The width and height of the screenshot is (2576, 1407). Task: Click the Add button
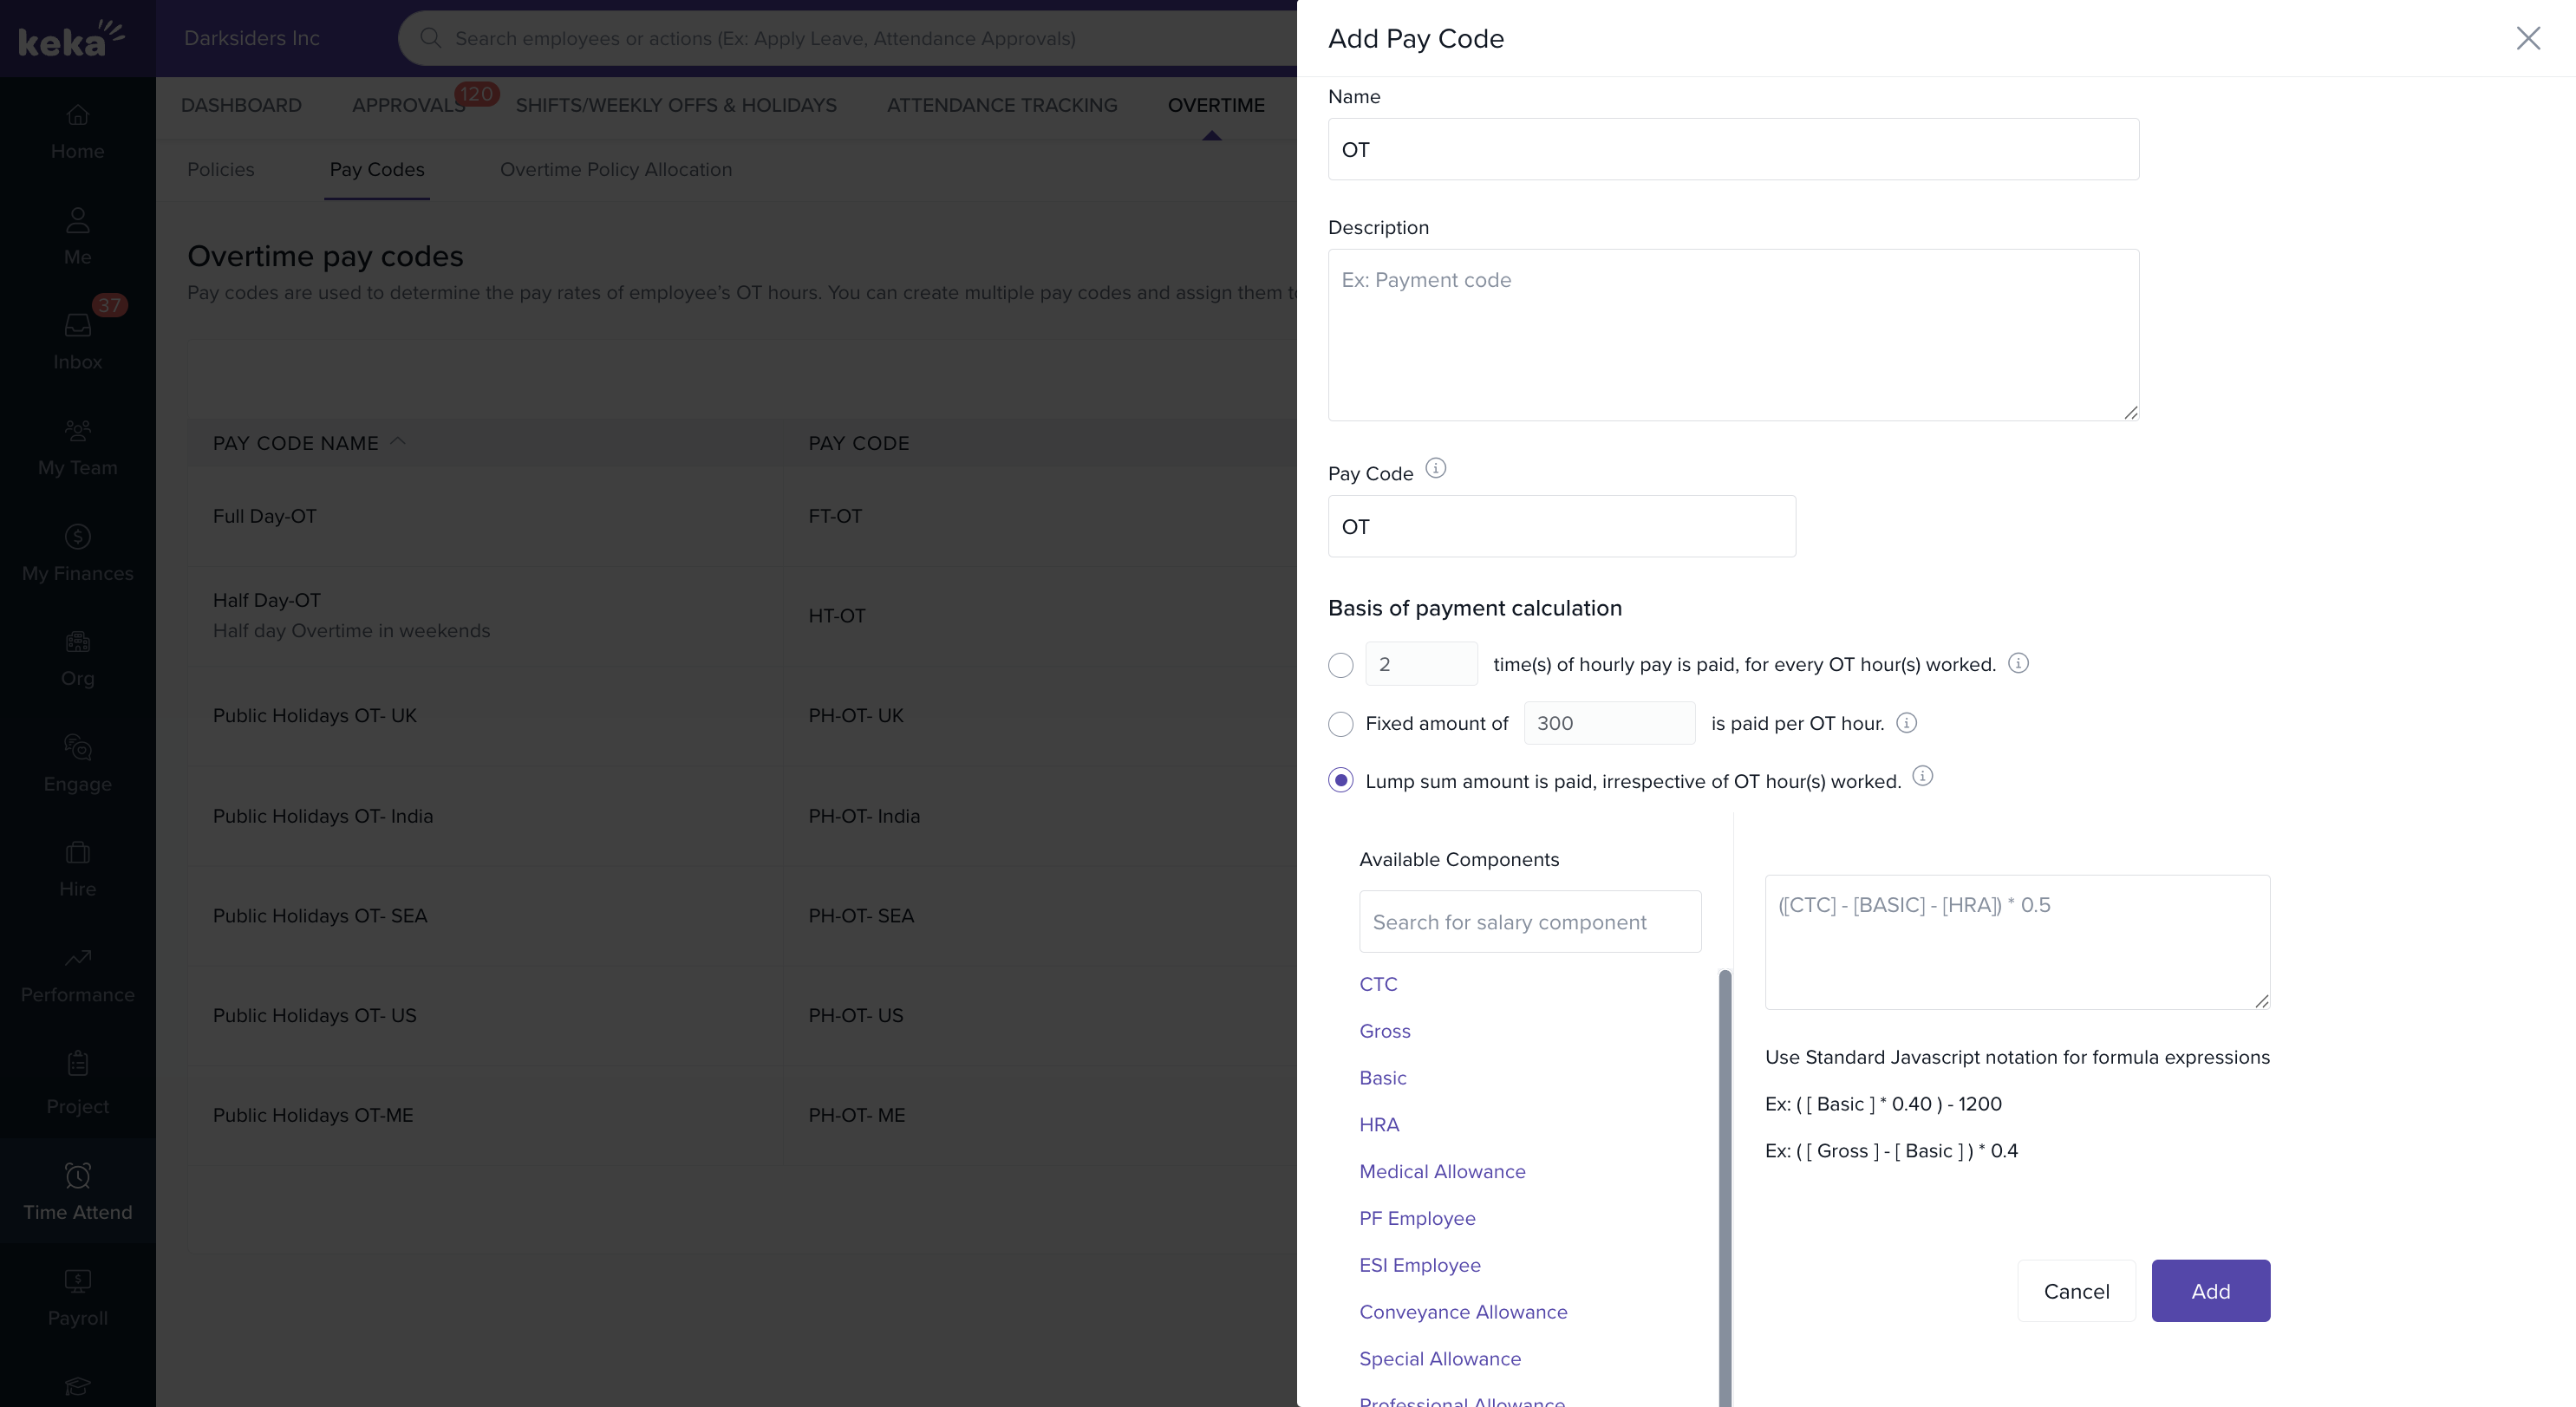click(2210, 1290)
